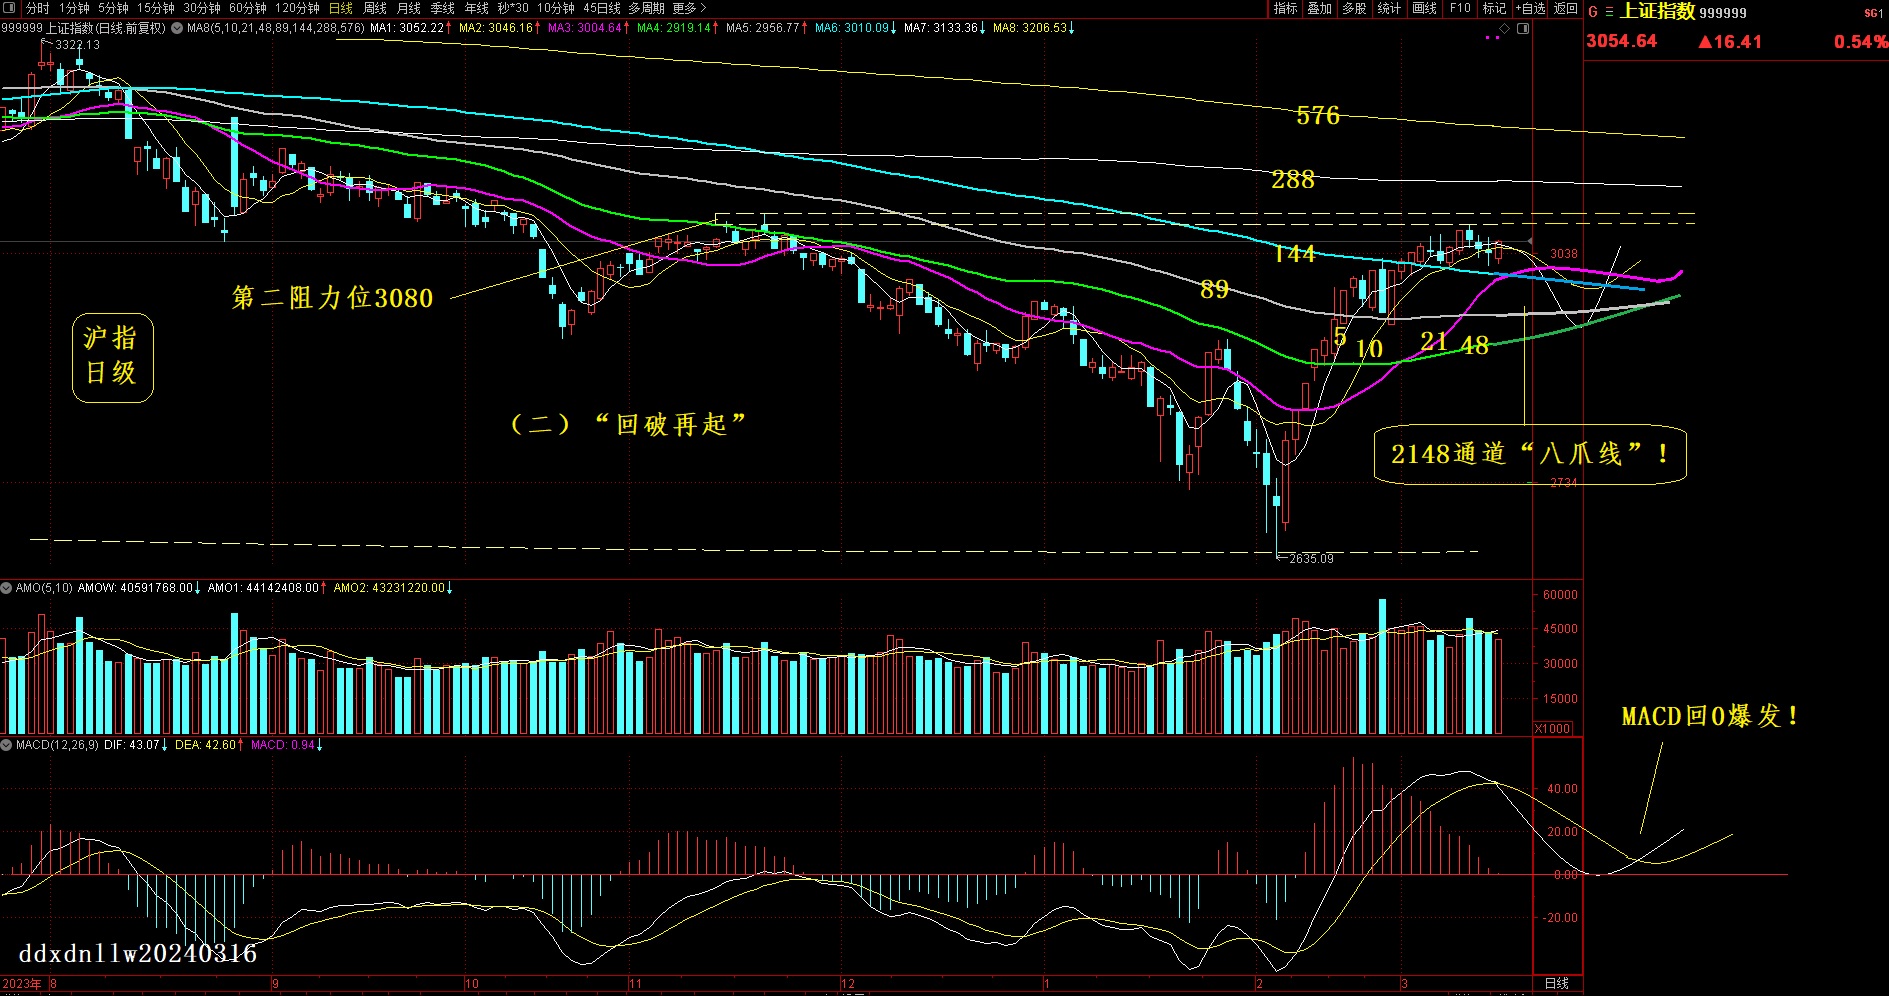Click the MA5: 2956.77 value

pos(763,28)
